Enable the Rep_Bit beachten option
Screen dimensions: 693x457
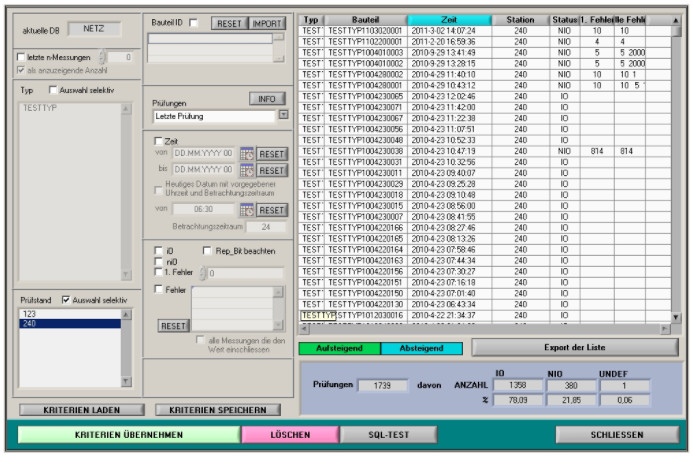tap(207, 251)
